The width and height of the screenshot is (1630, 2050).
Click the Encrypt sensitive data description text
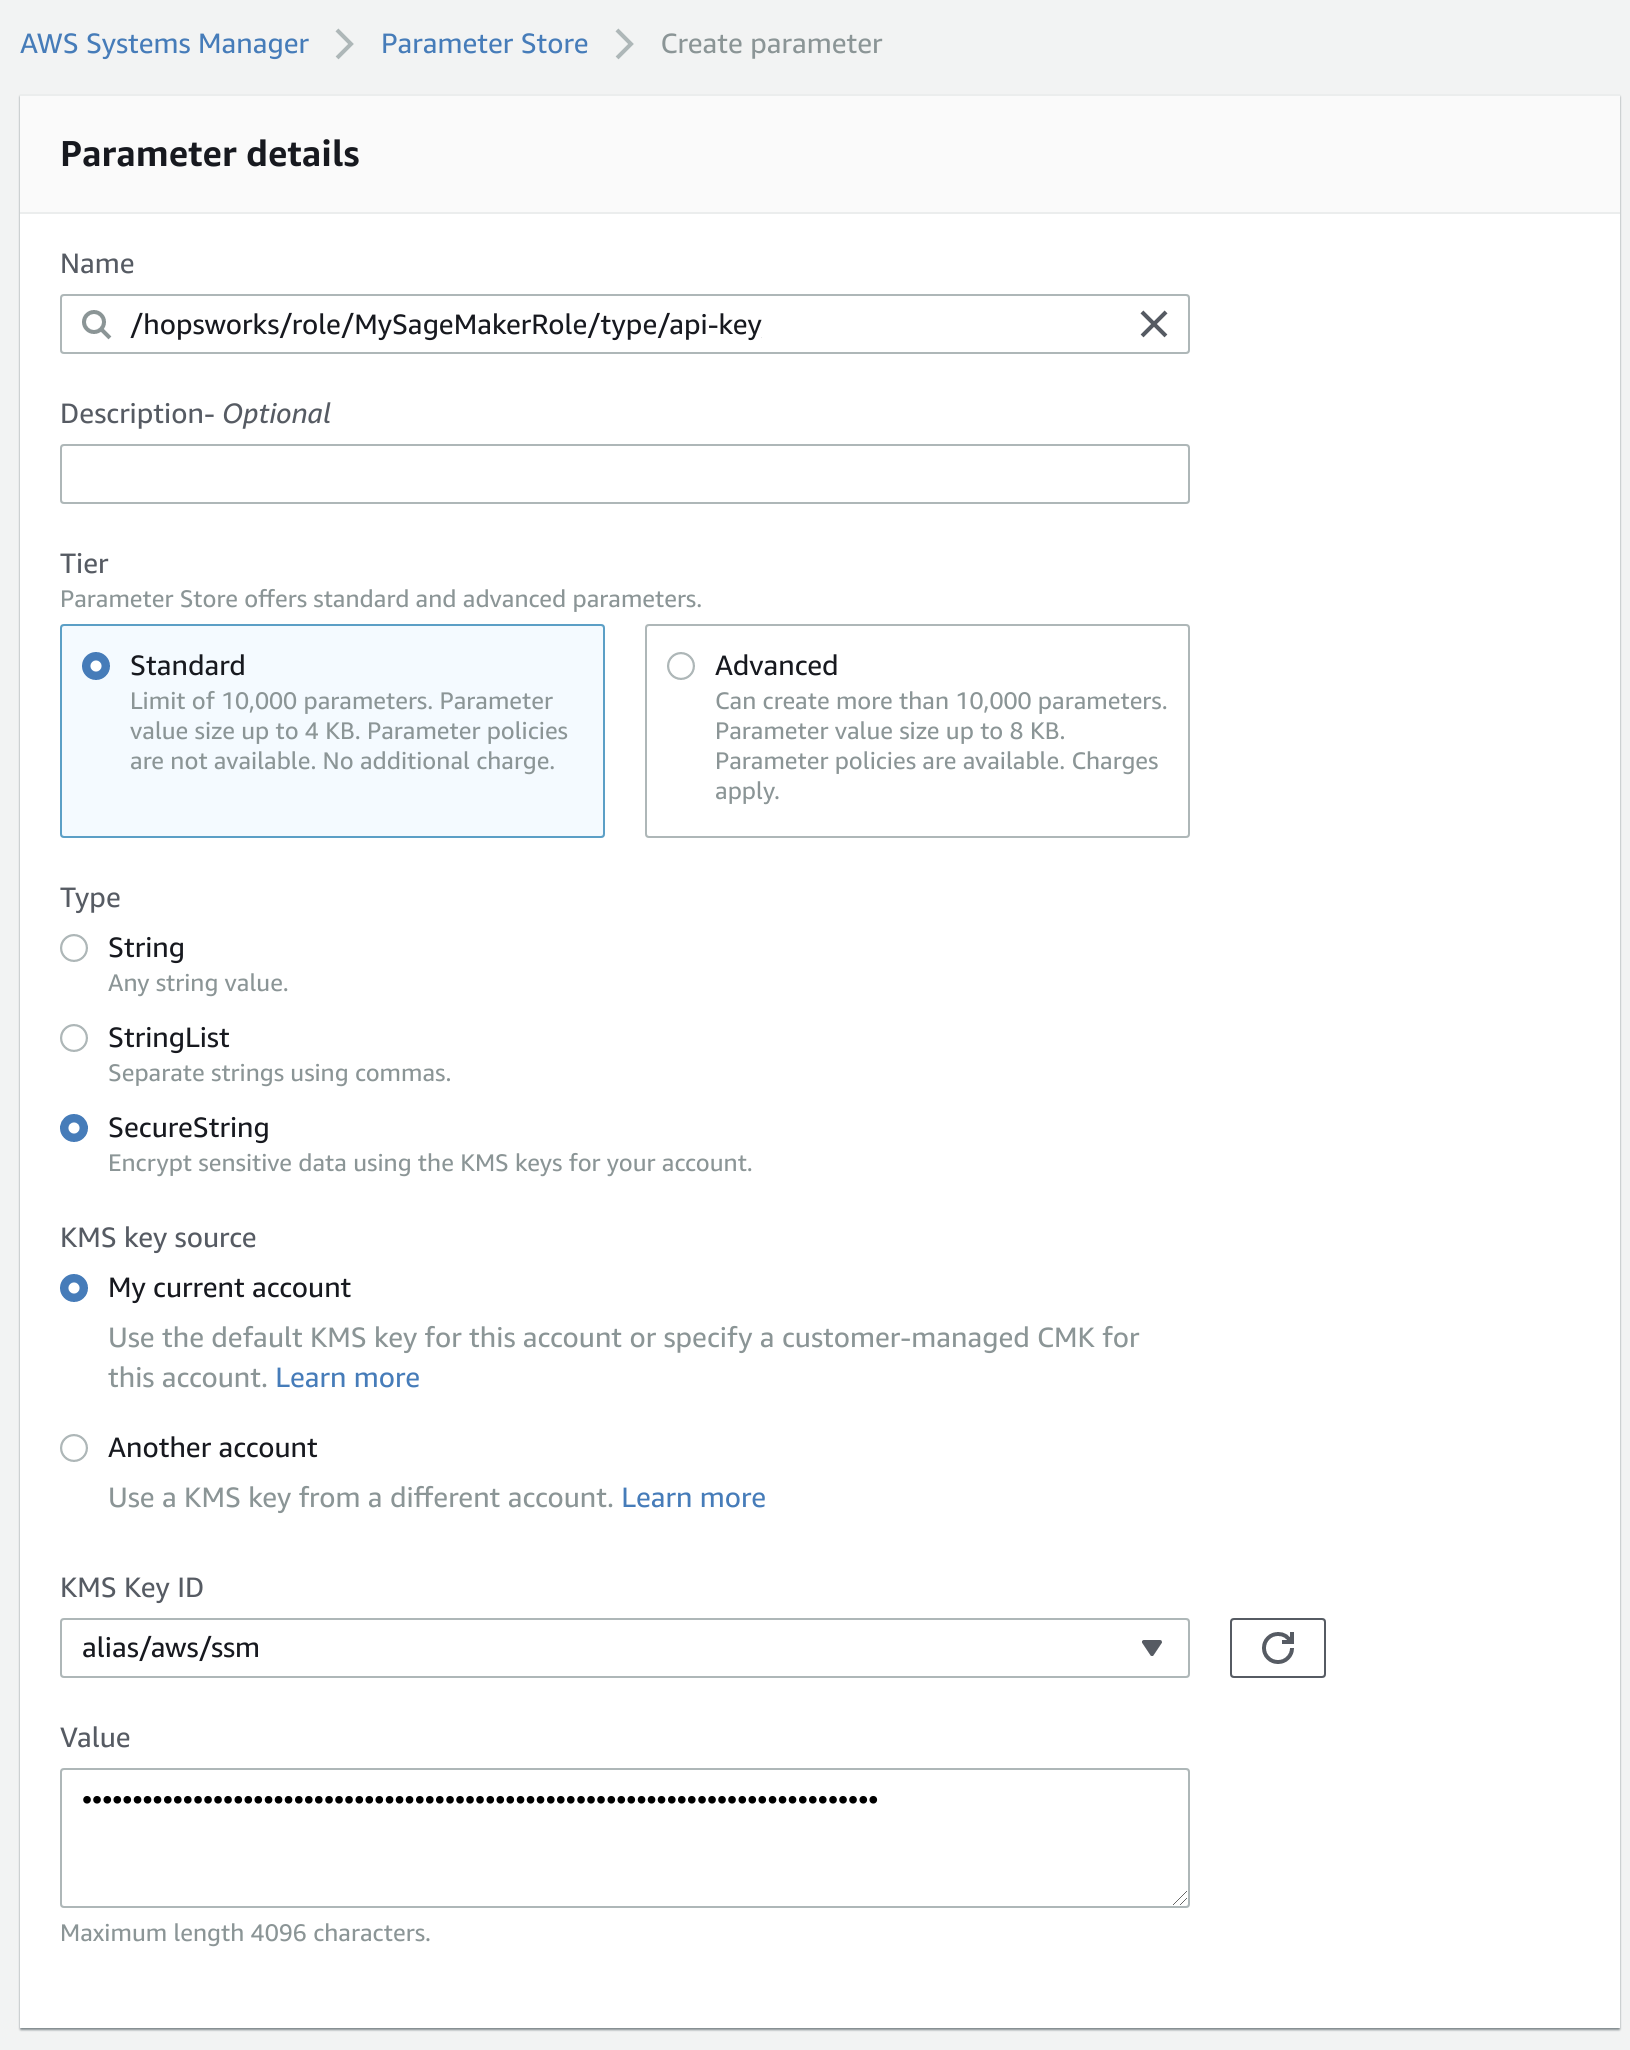click(x=430, y=1163)
